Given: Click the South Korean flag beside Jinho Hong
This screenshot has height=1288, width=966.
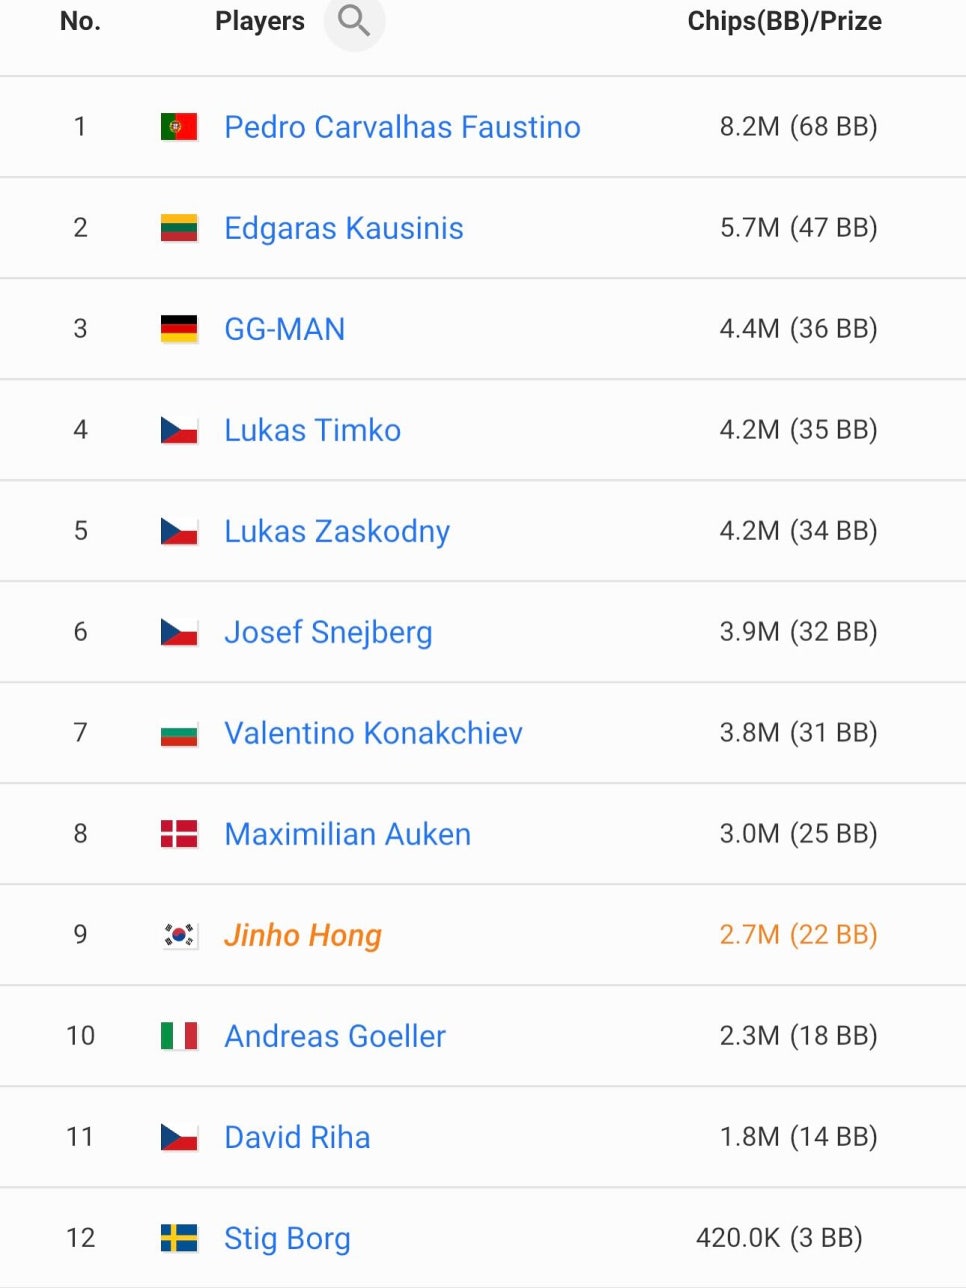Looking at the screenshot, I should tap(179, 935).
